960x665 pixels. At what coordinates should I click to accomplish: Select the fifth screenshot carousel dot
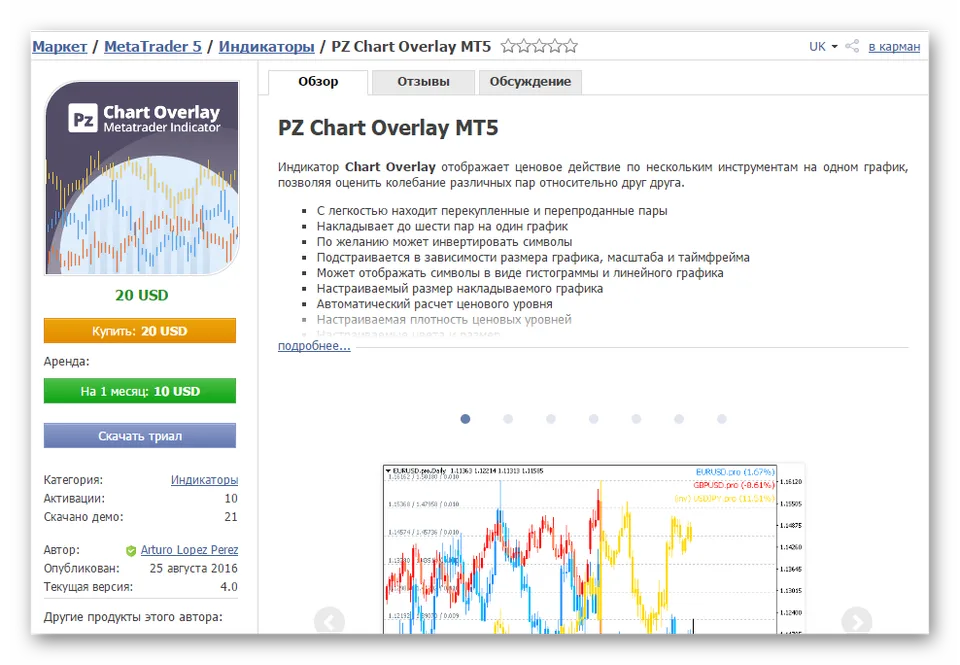pos(636,419)
